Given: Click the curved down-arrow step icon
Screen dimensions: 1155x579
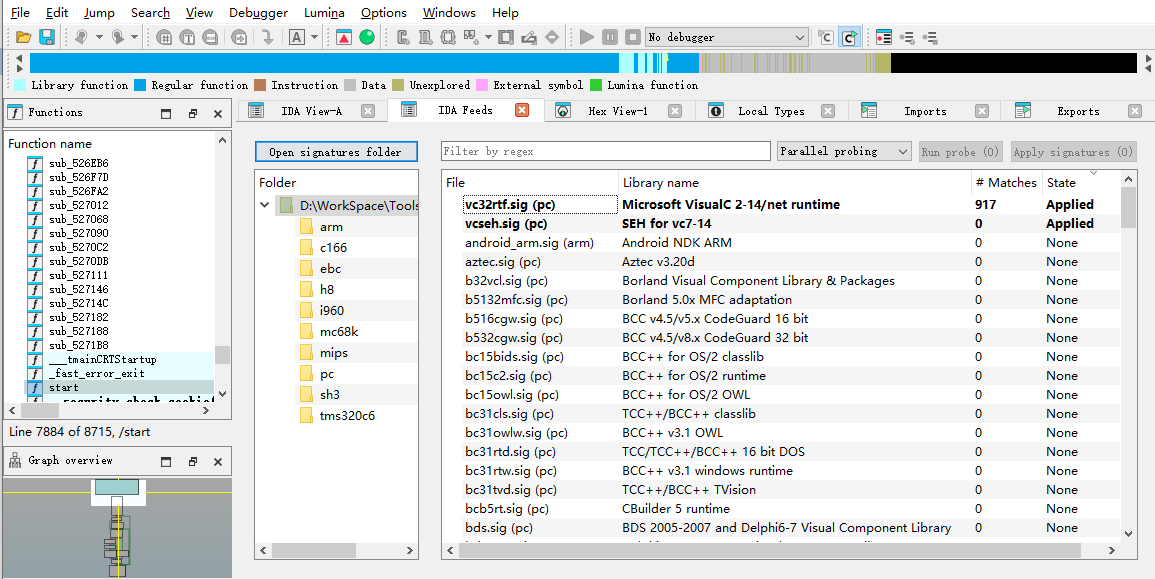Looking at the screenshot, I should 268,37.
